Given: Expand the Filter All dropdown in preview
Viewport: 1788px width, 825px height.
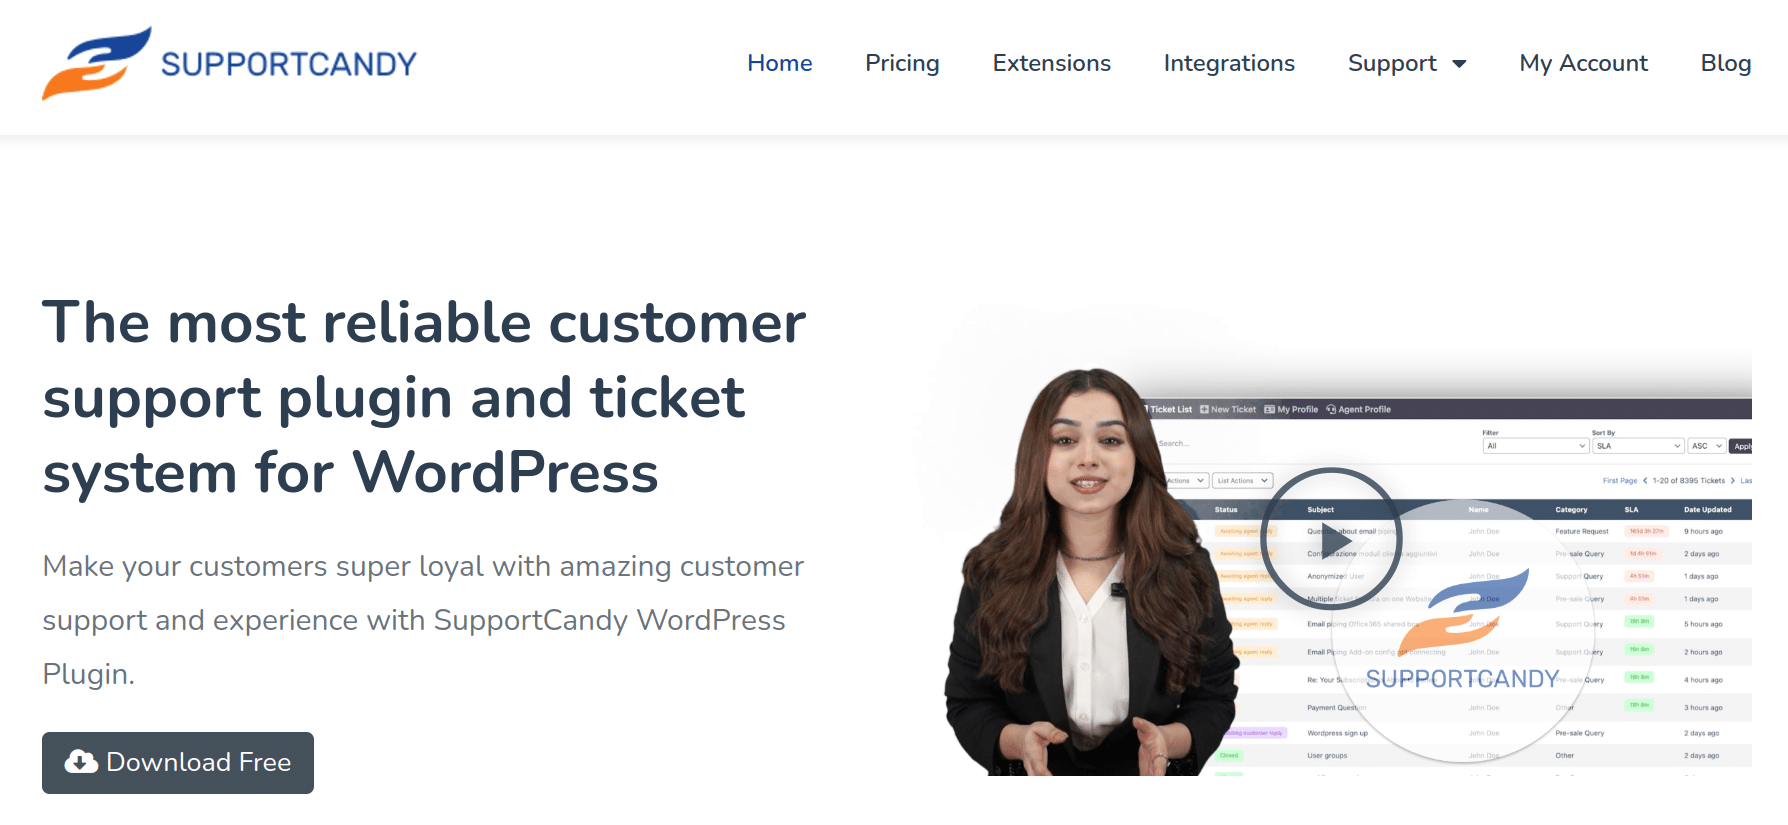Looking at the screenshot, I should pyautogui.click(x=1535, y=446).
